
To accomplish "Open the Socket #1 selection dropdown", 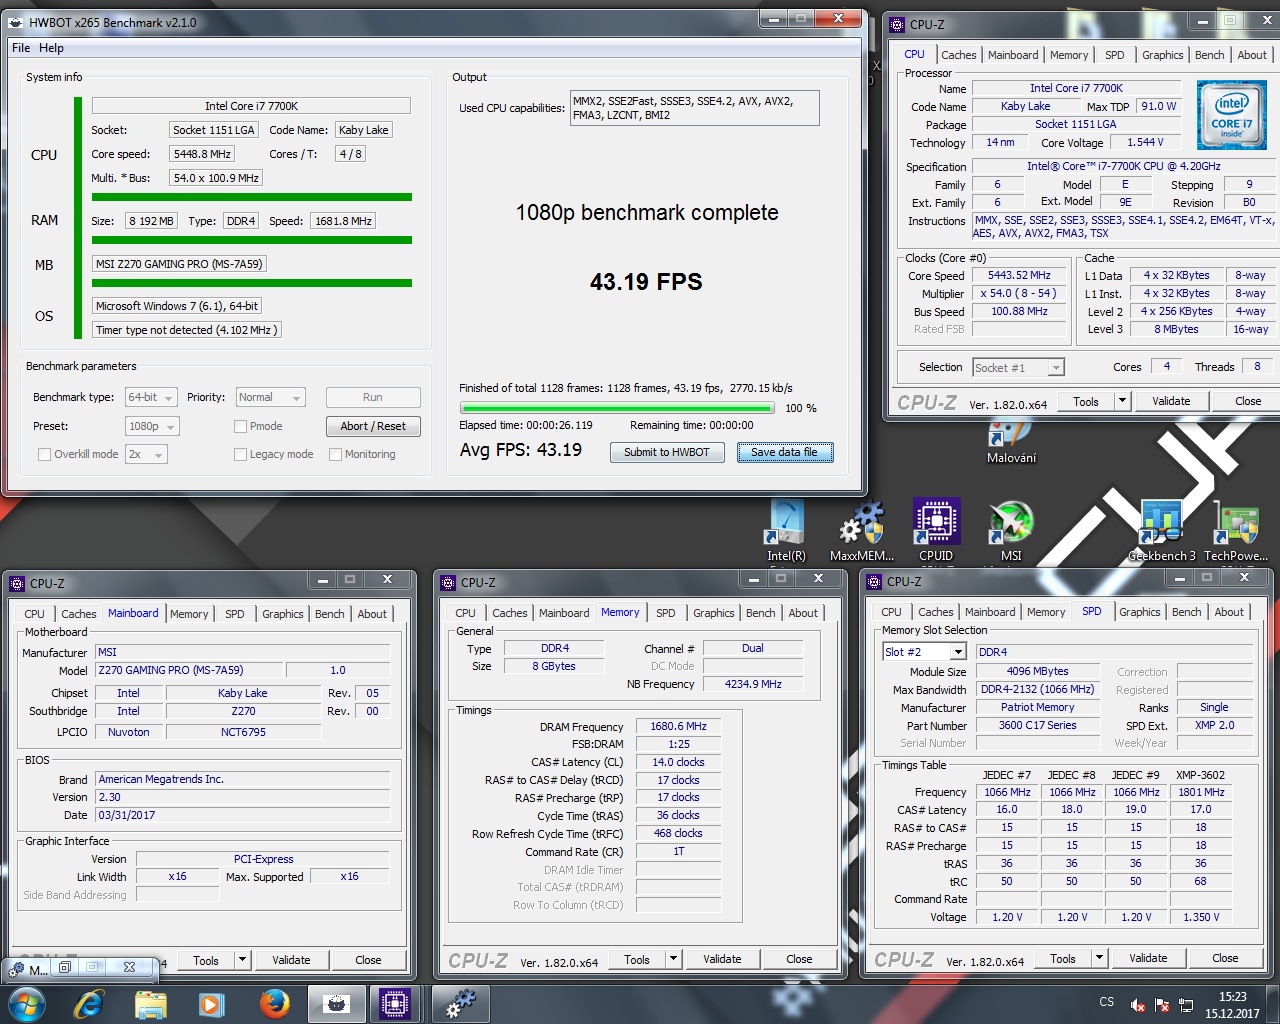I will [1019, 368].
